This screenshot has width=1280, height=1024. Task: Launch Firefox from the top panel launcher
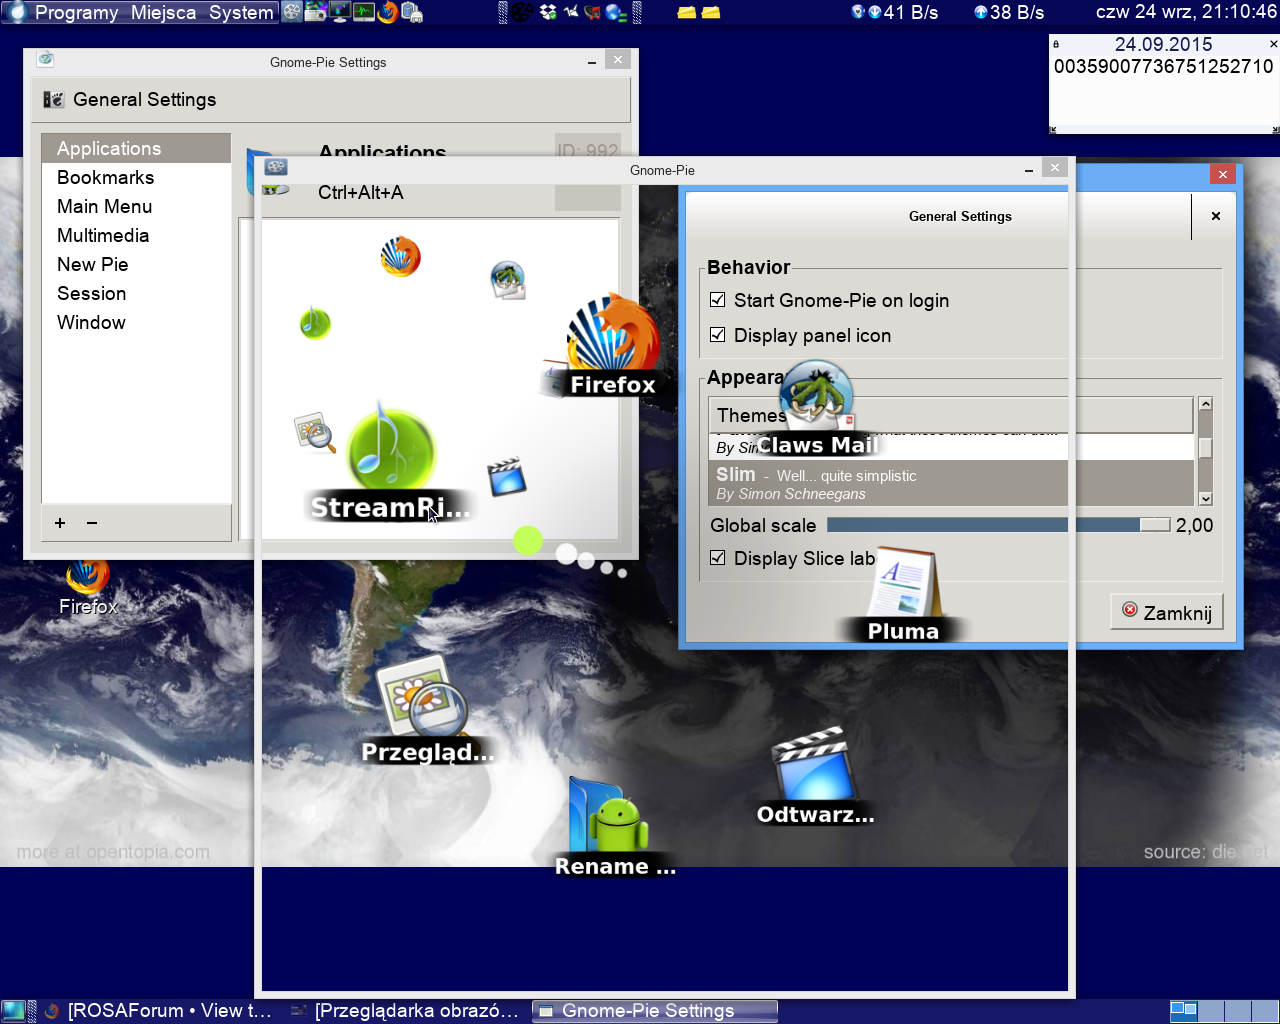point(388,12)
